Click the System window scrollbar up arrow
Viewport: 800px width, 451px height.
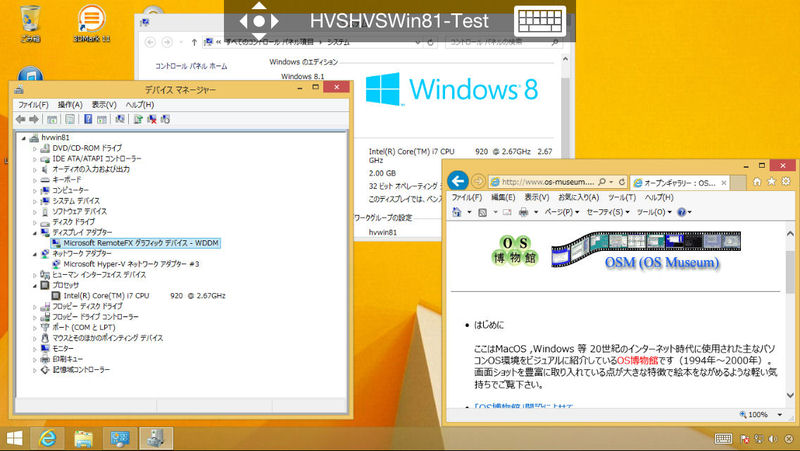click(565, 59)
